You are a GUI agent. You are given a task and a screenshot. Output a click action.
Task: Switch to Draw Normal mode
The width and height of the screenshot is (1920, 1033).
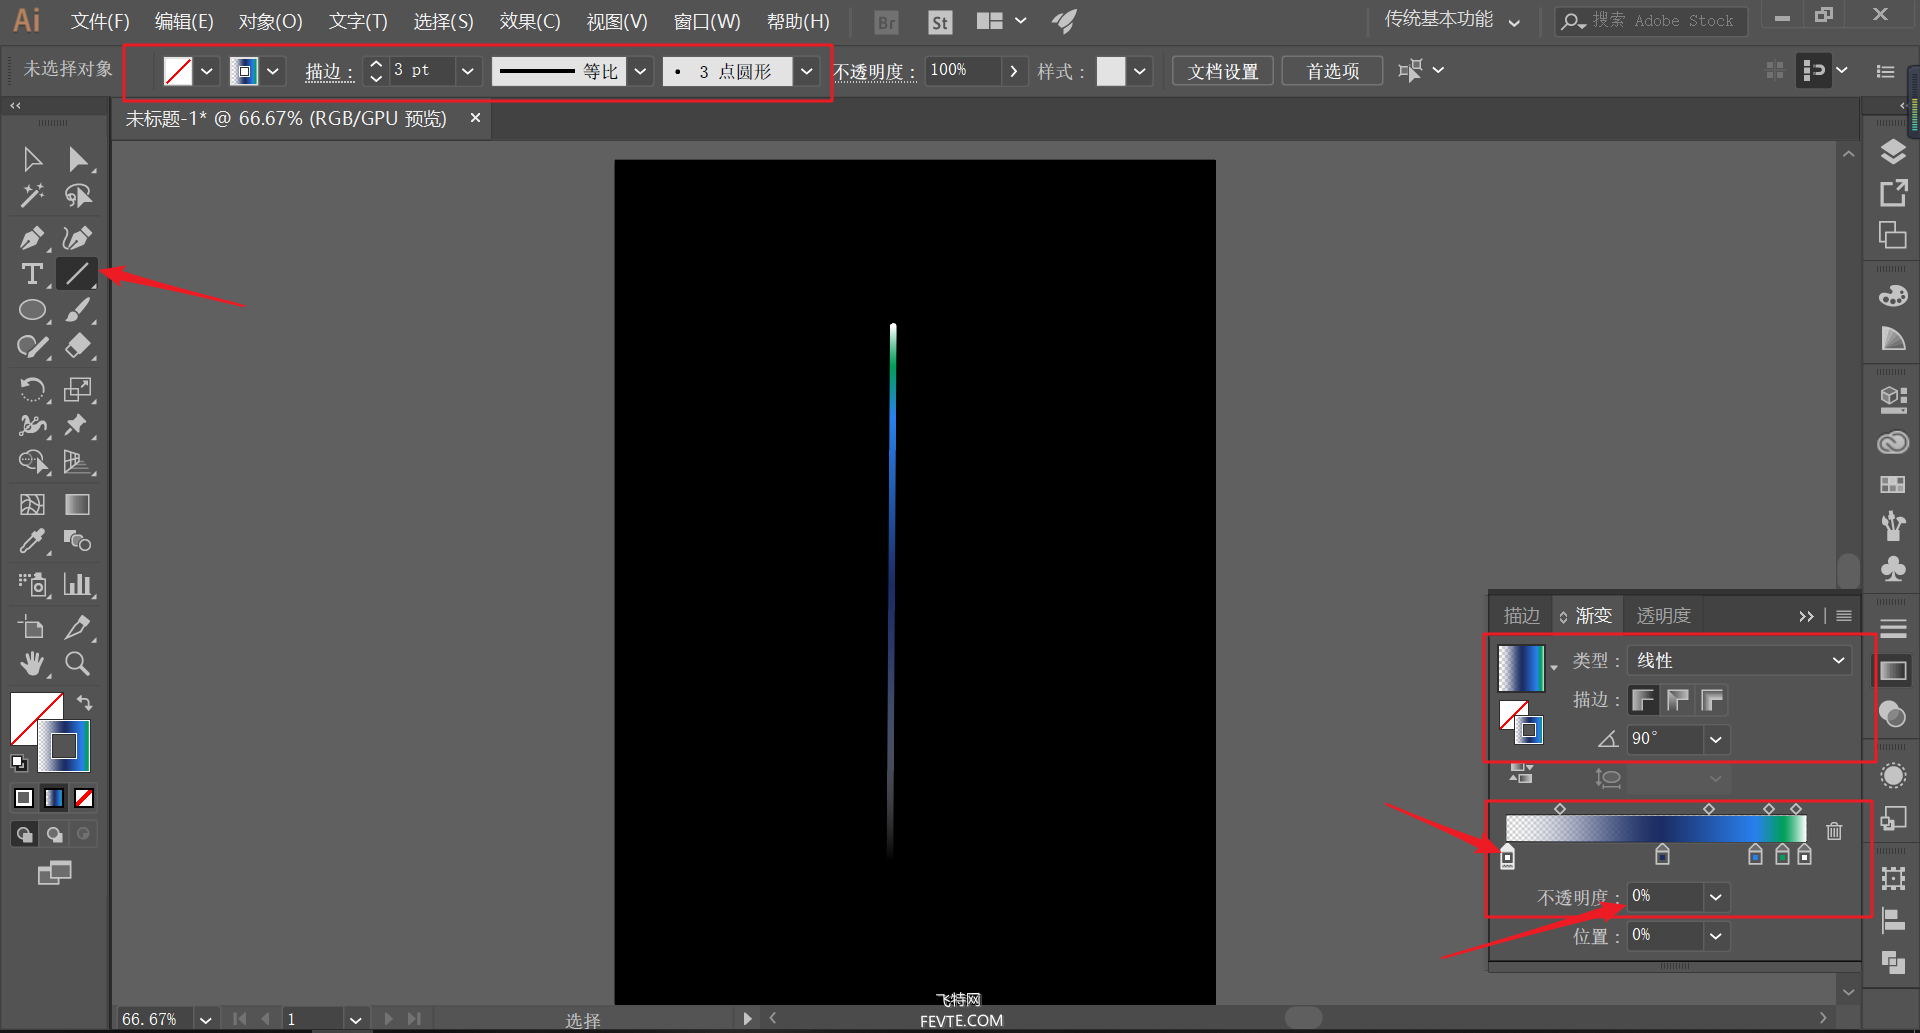point(24,833)
